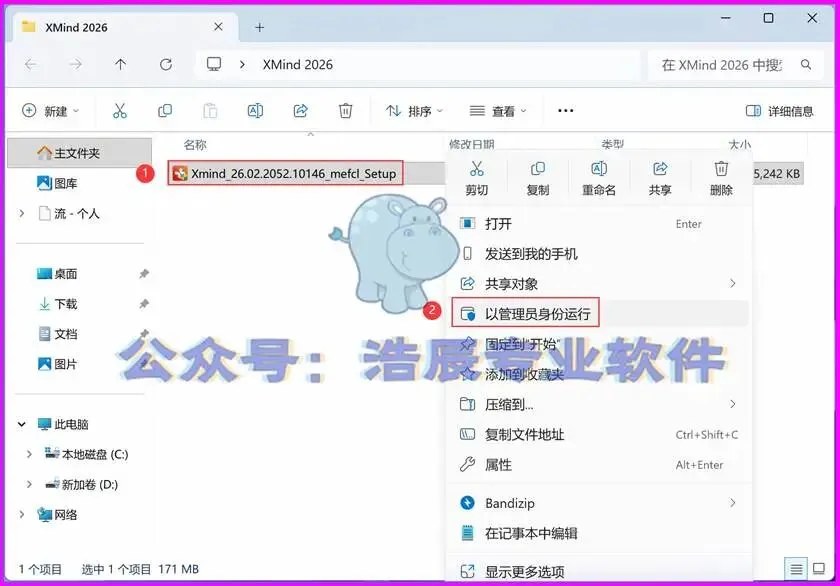Click 剪切 in the context menu

click(476, 178)
